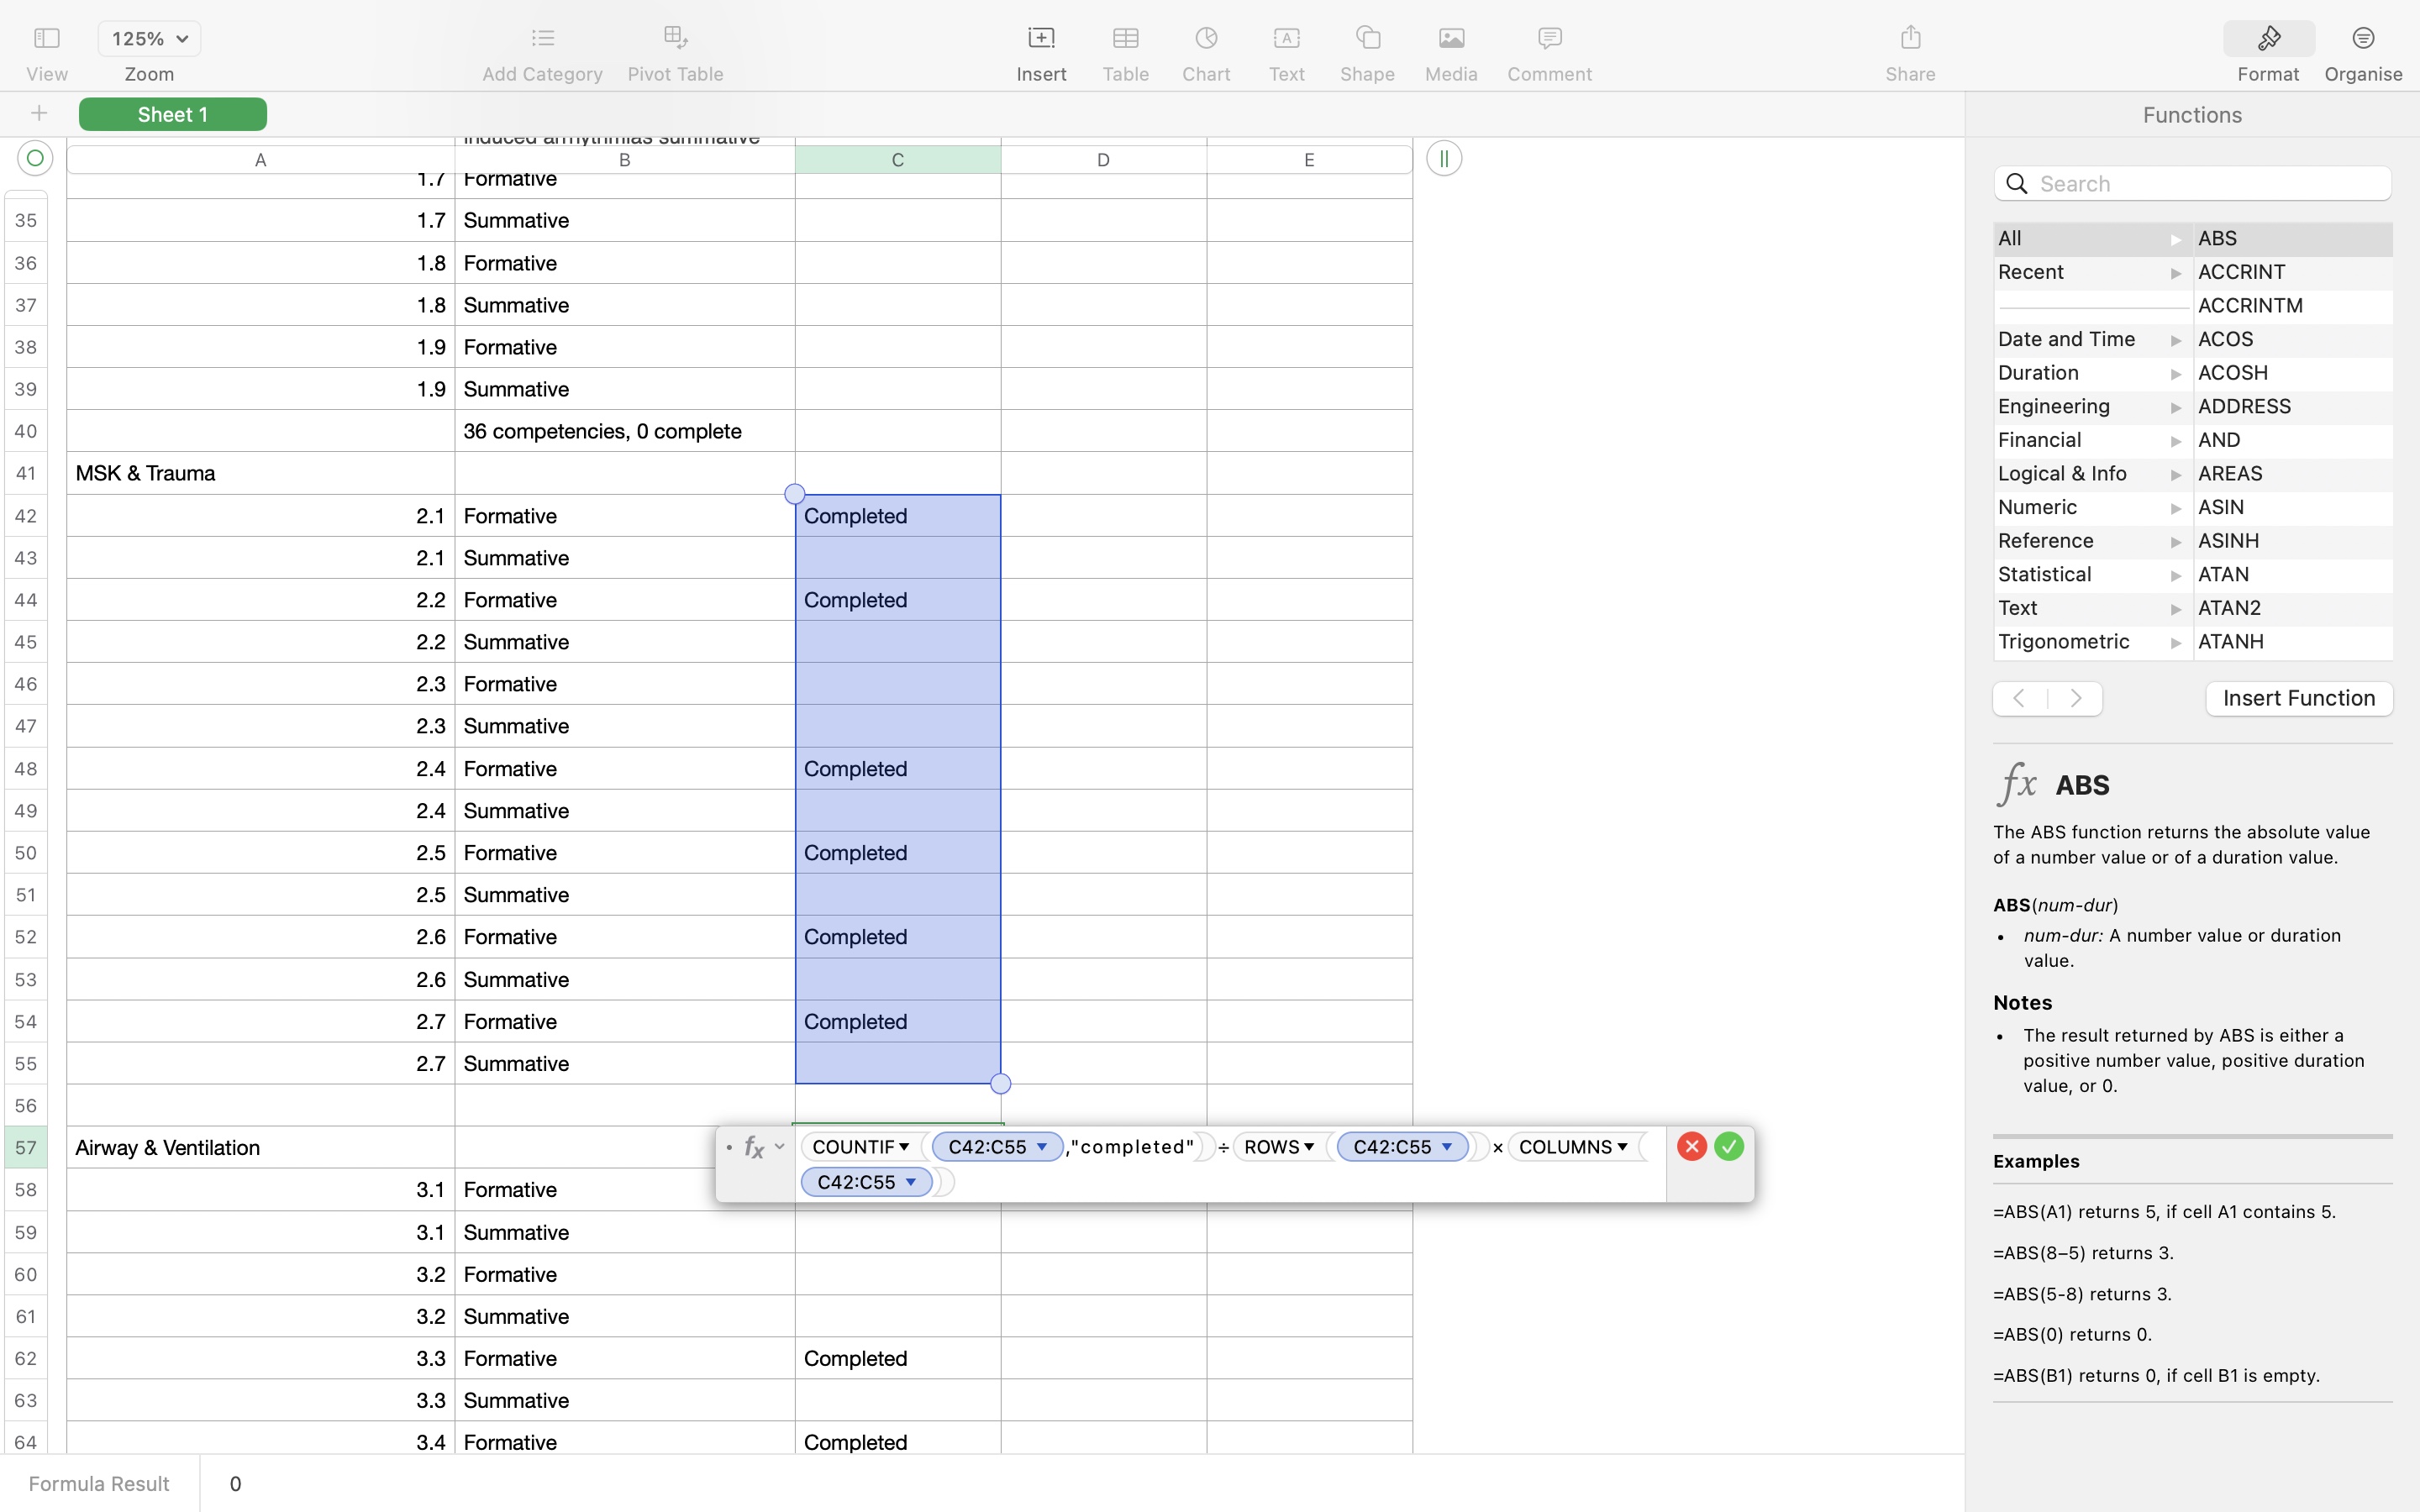Screen dimensions: 2420x1512
Task: Open the View sidebar options
Action: coord(47,39)
